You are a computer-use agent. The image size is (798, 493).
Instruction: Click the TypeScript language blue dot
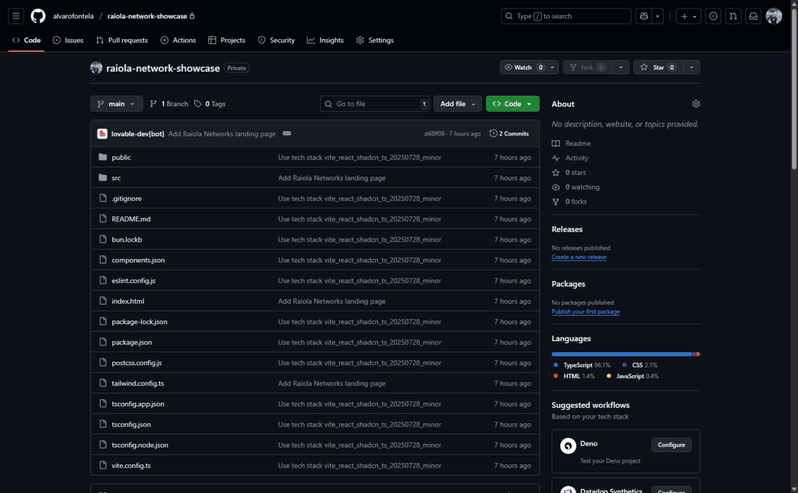(556, 365)
